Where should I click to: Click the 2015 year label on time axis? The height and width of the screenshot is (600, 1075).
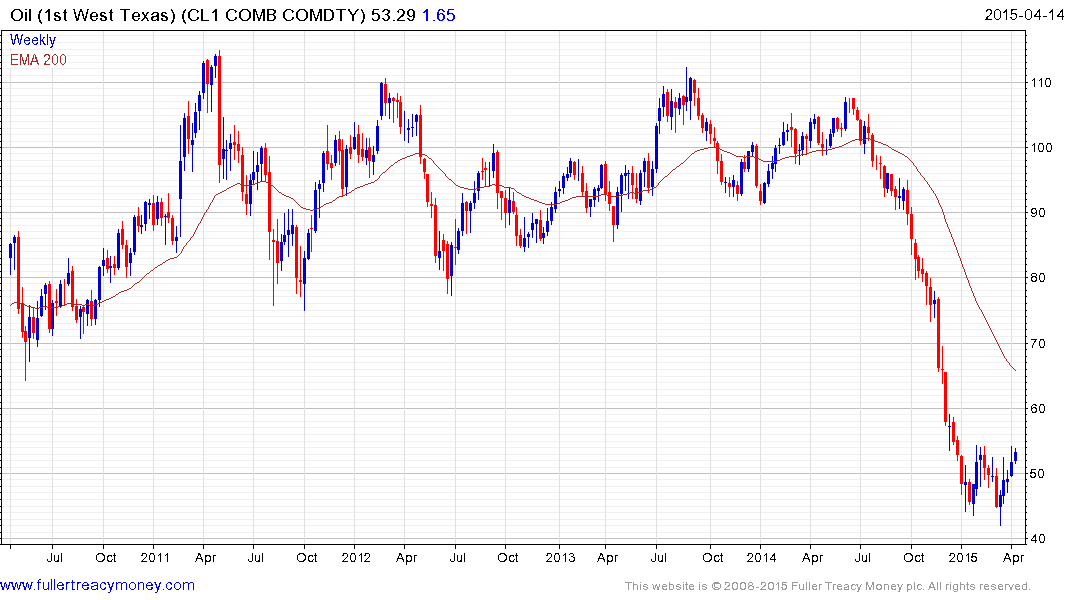[x=963, y=557]
